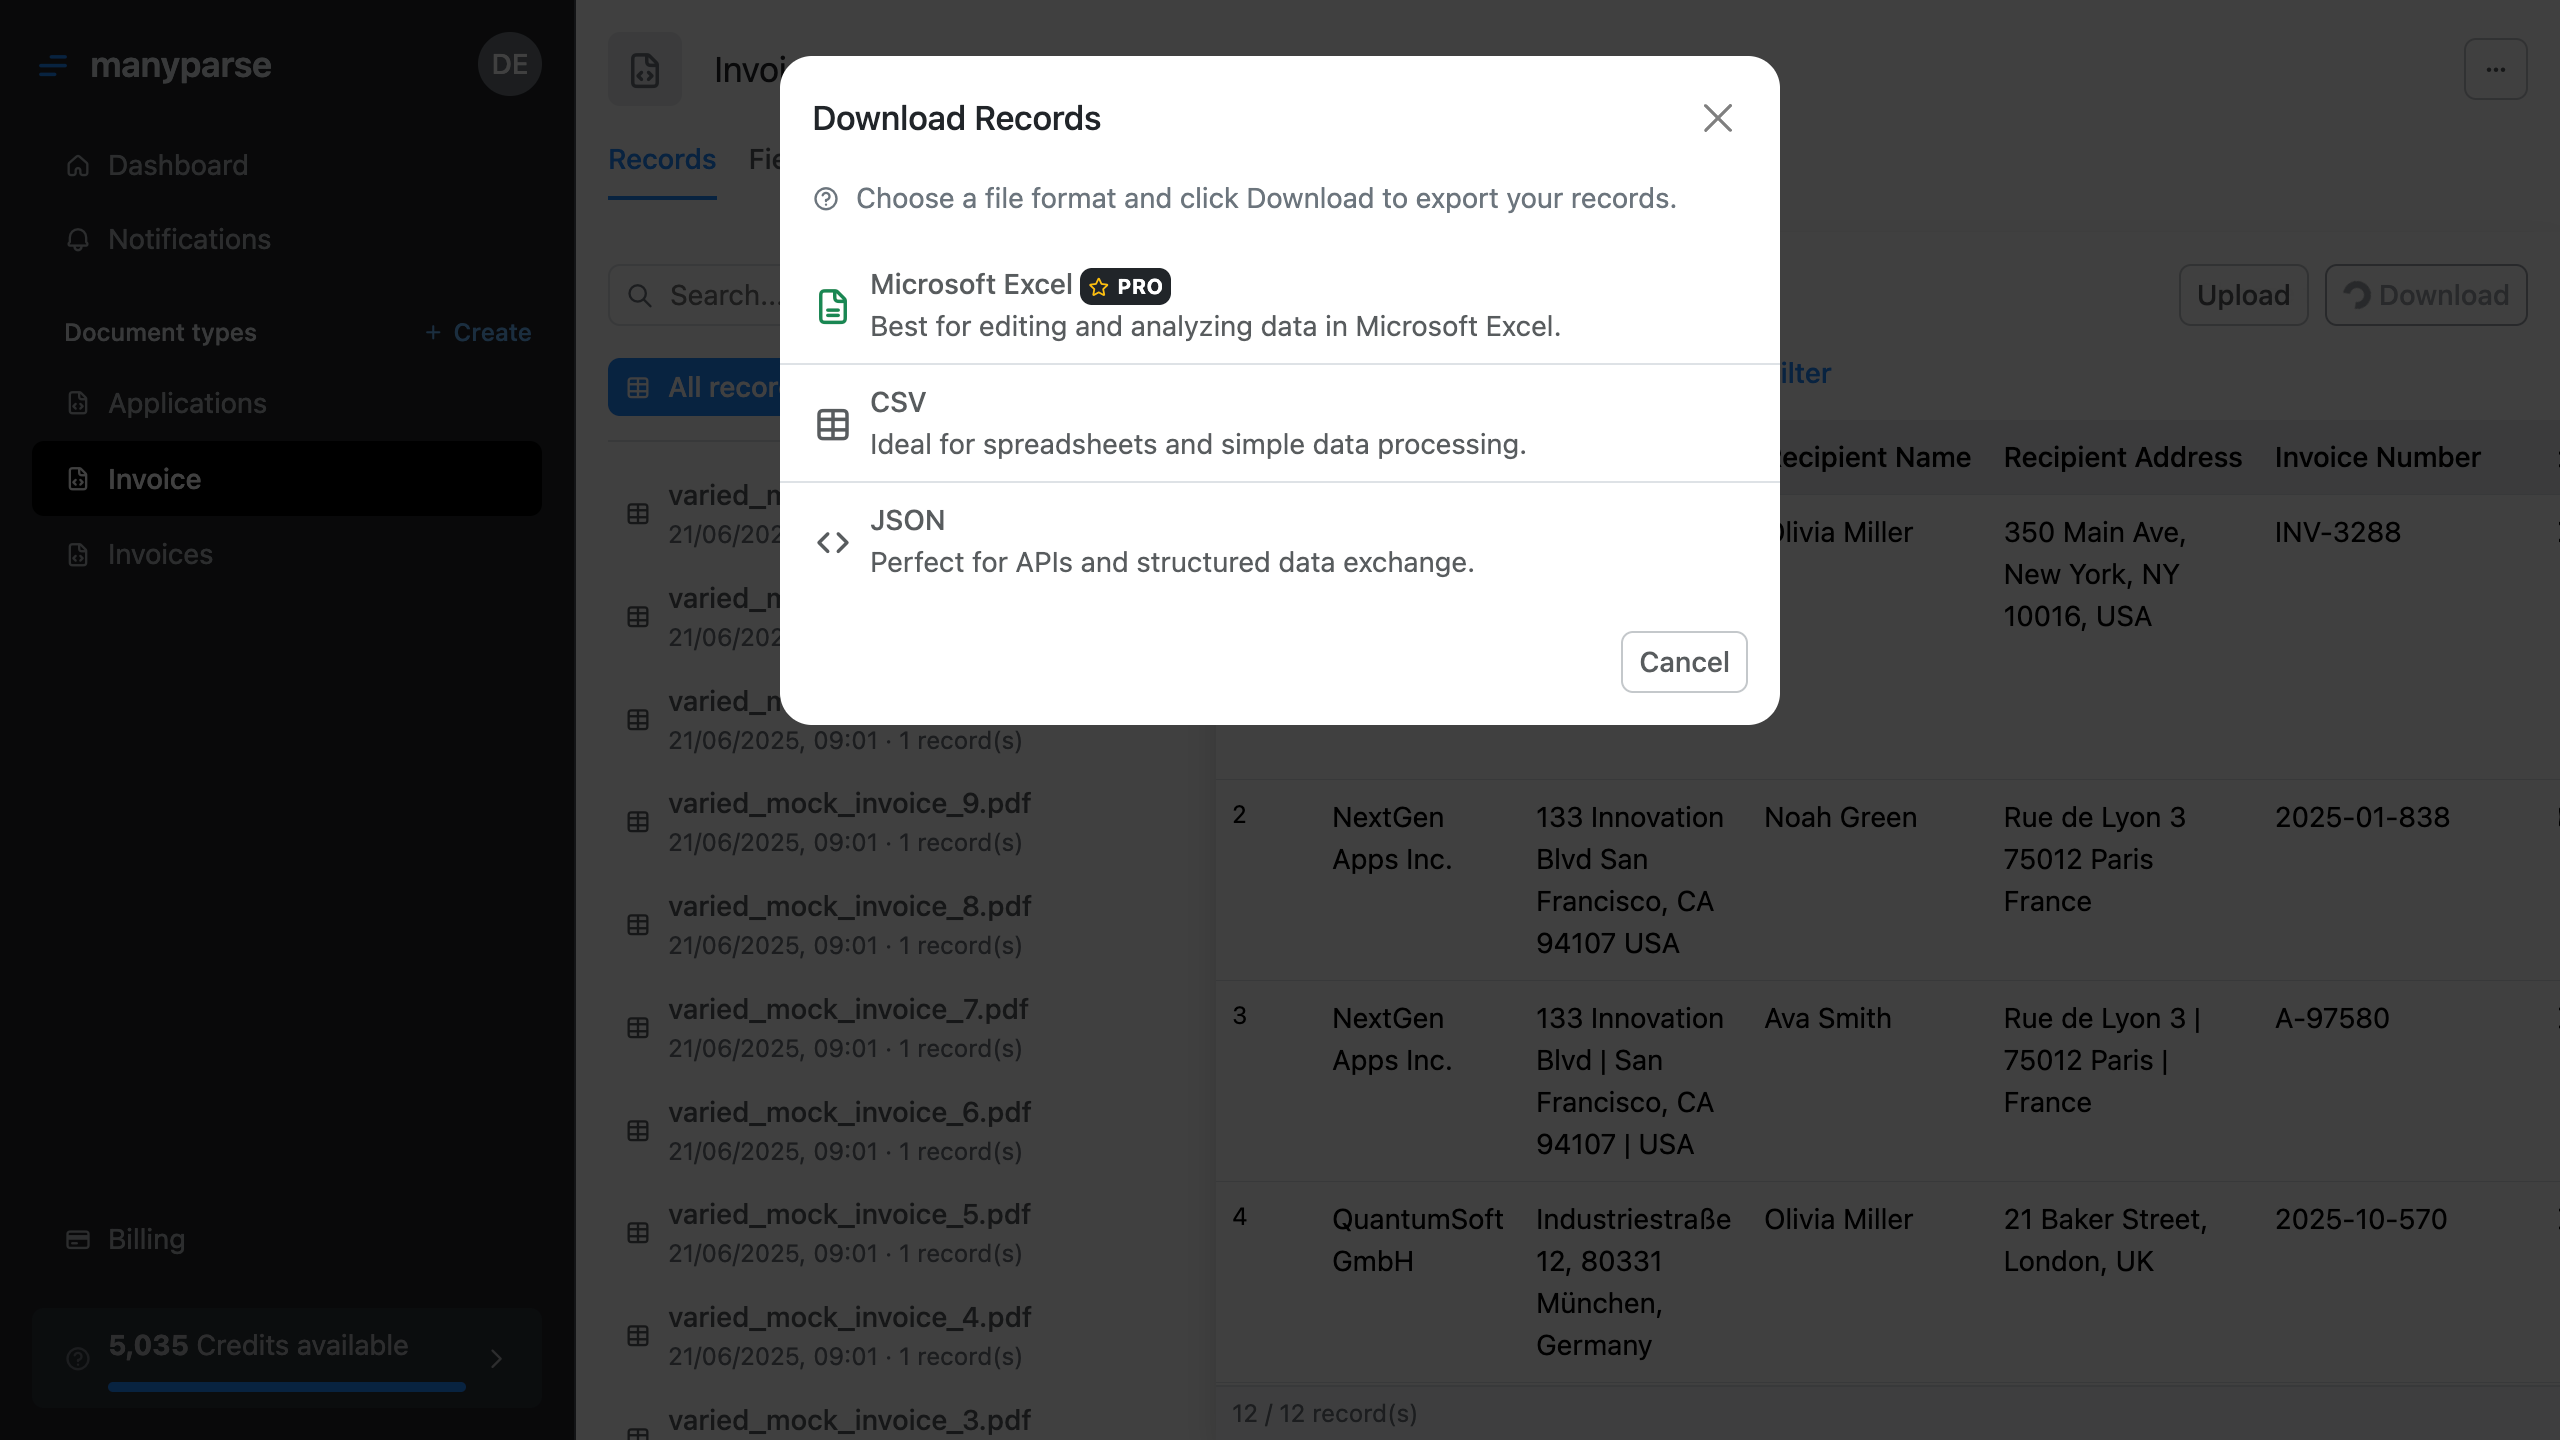Click the manyparse logo icon
The height and width of the screenshot is (1440, 2560).
pos(53,66)
